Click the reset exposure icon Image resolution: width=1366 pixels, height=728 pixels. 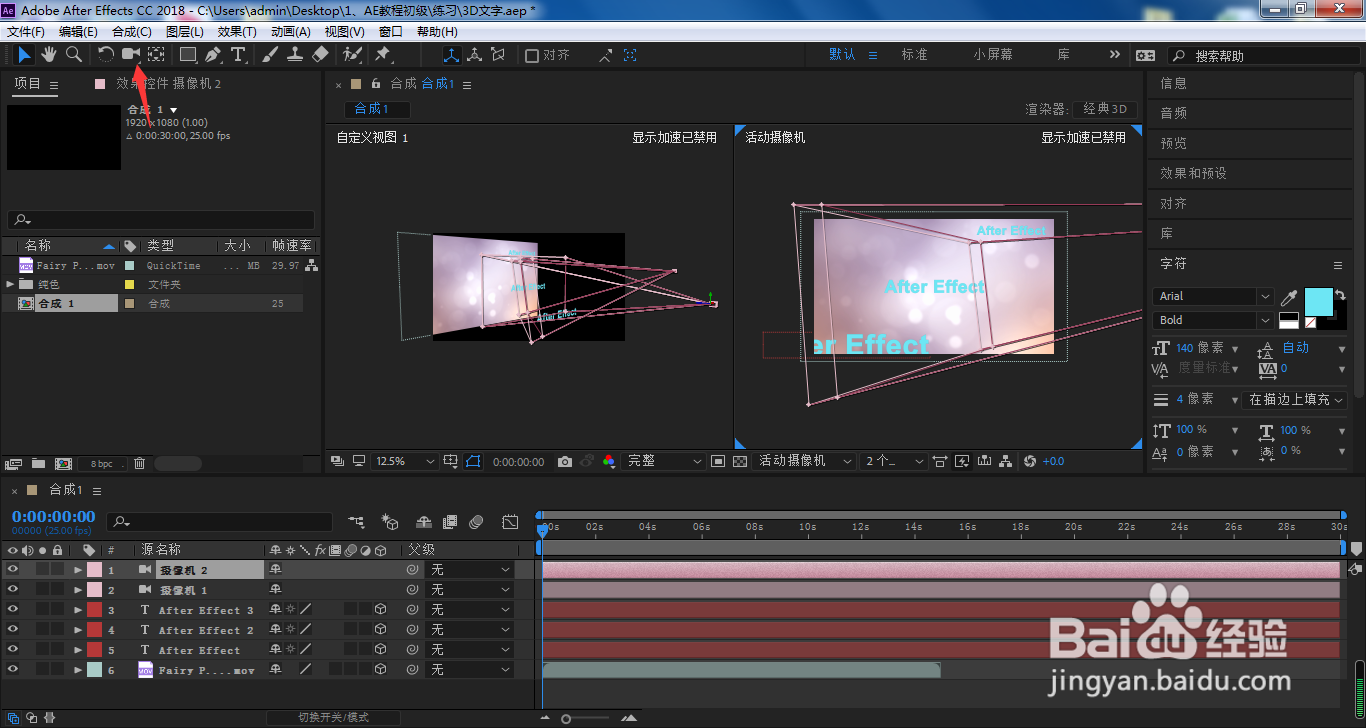tap(1030, 461)
